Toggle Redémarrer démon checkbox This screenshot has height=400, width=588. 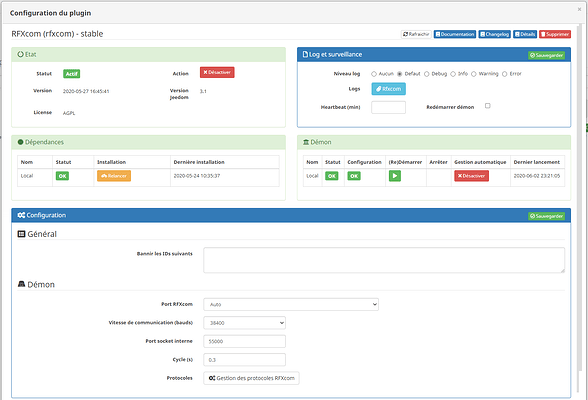click(x=488, y=106)
